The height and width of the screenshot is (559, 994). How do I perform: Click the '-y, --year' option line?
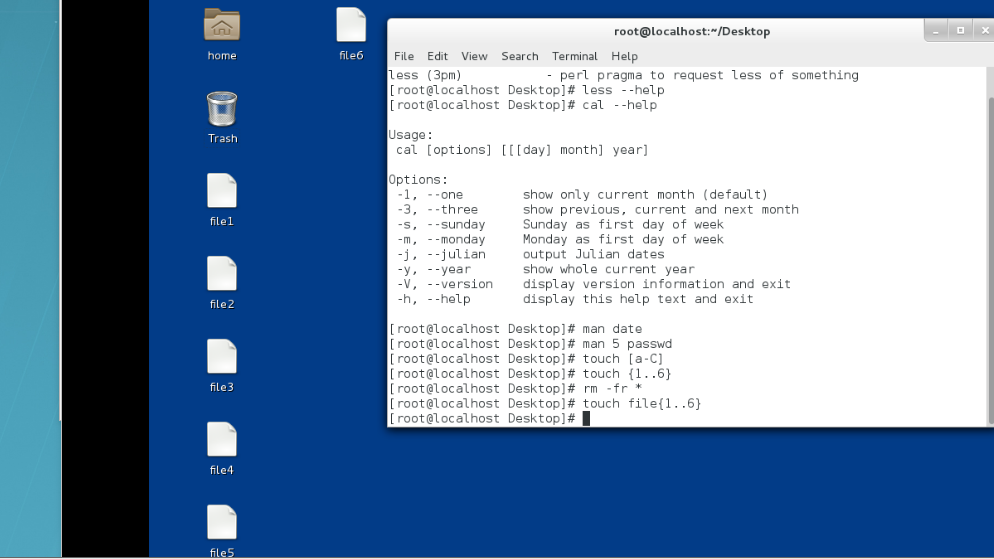tap(545, 269)
